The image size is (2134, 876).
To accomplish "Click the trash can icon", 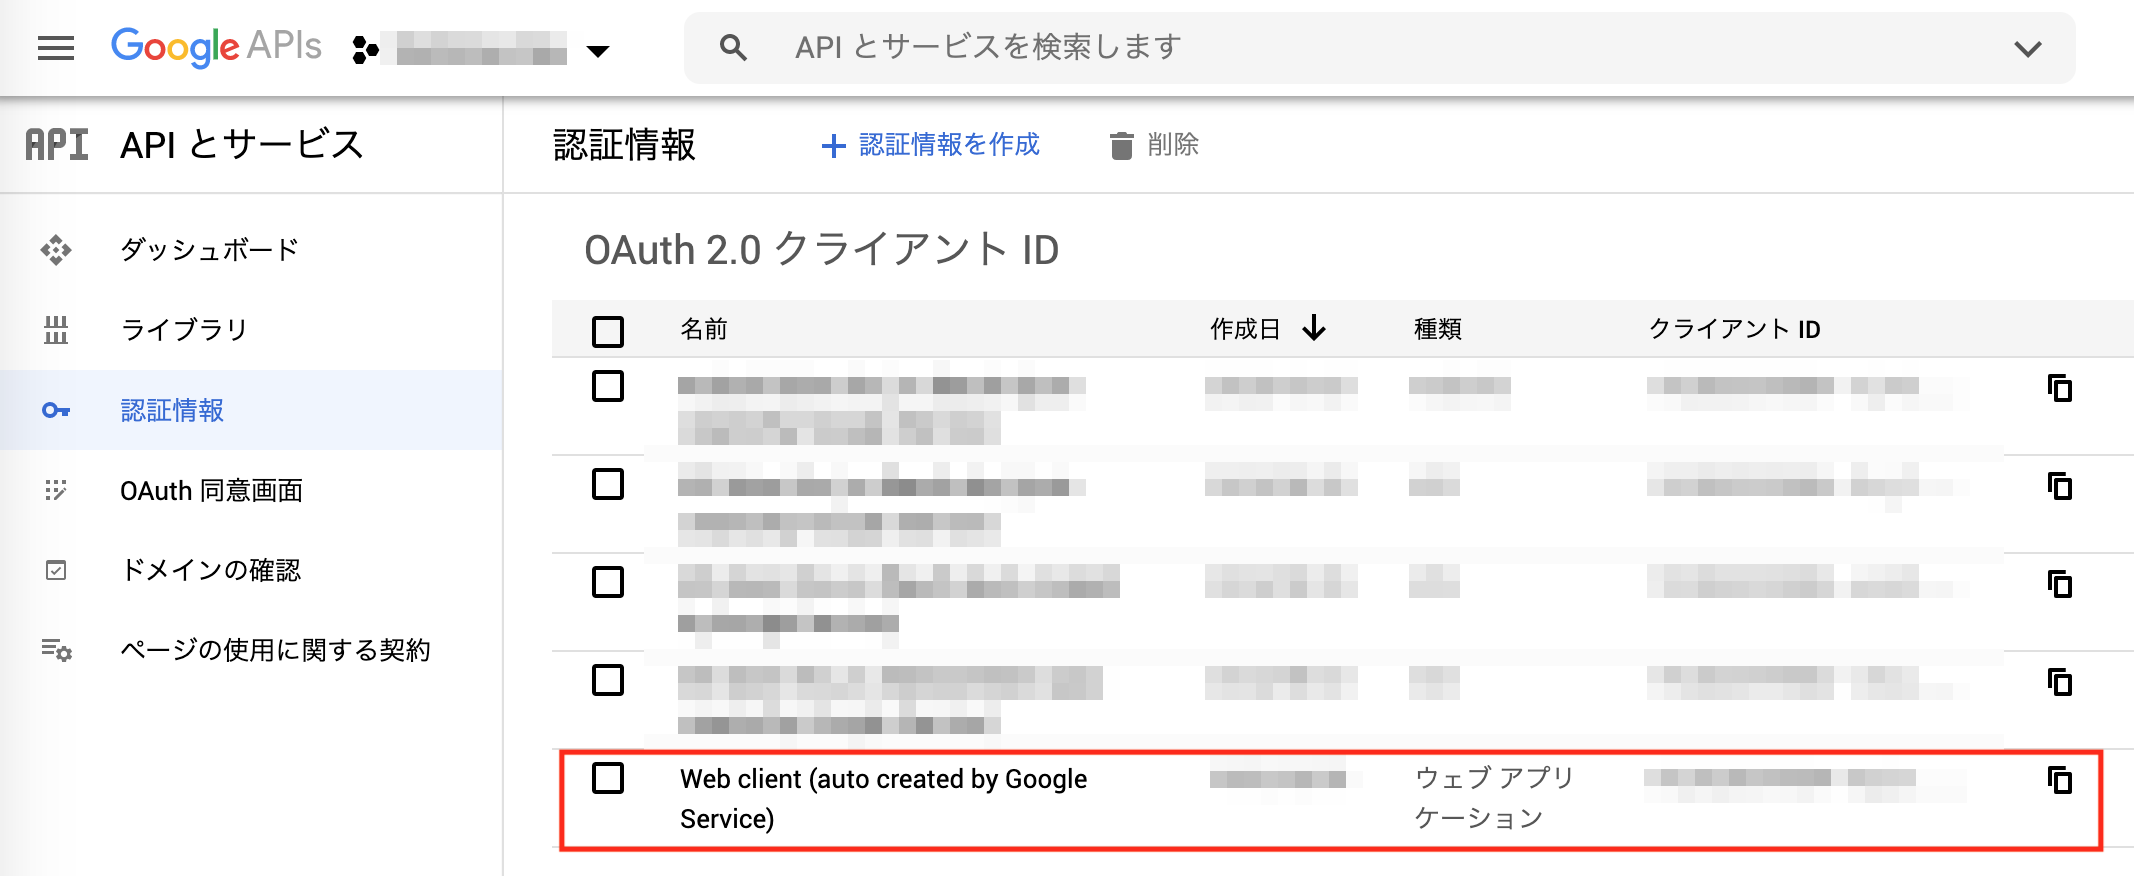I will pyautogui.click(x=1122, y=146).
